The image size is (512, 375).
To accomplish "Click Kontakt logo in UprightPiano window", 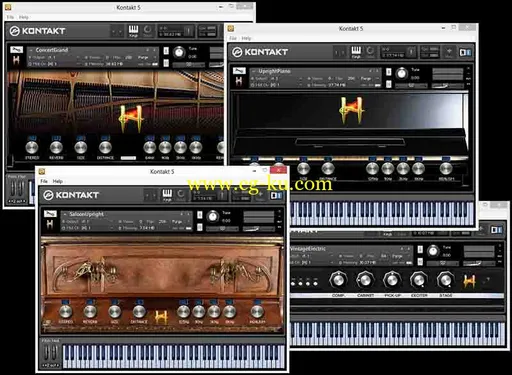I will pos(260,52).
